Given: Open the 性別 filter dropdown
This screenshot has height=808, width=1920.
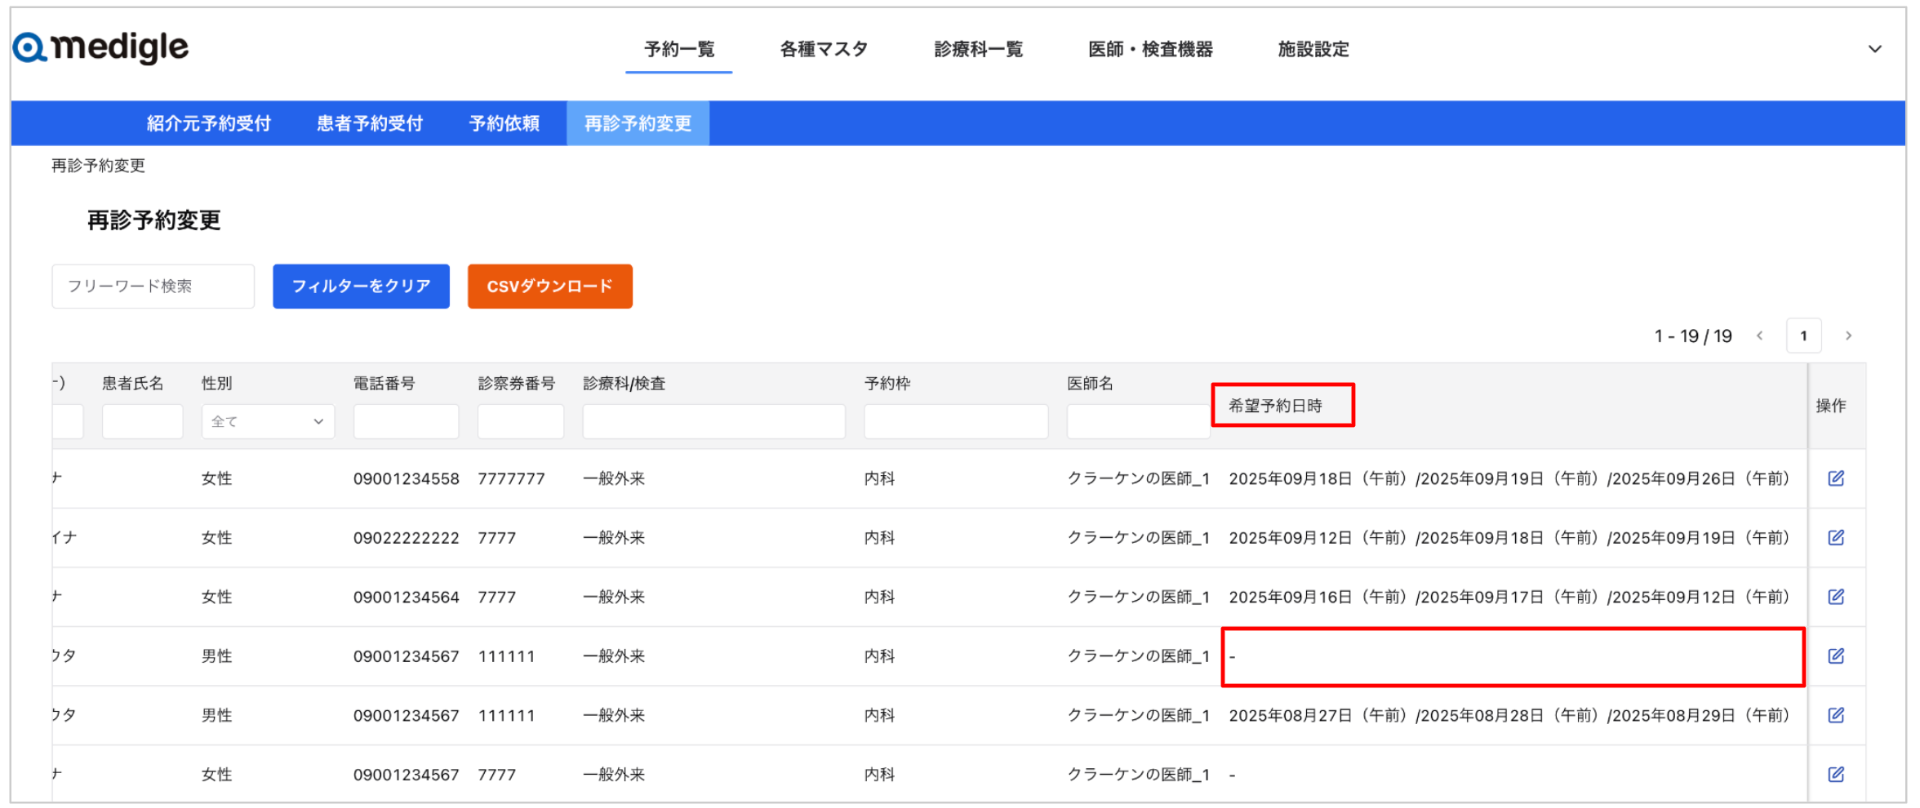Looking at the screenshot, I should pos(268,421).
